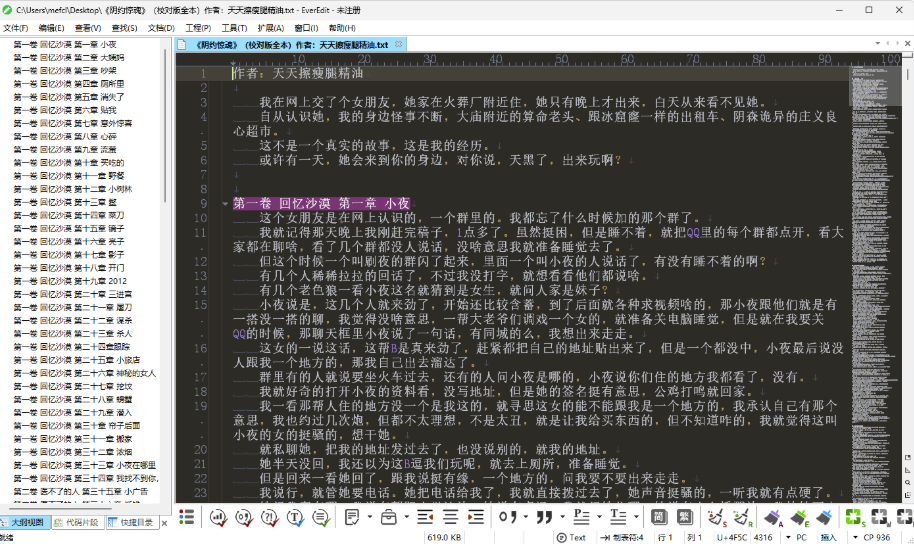Switch to the 代码片段 panel tab

[x=76, y=522]
